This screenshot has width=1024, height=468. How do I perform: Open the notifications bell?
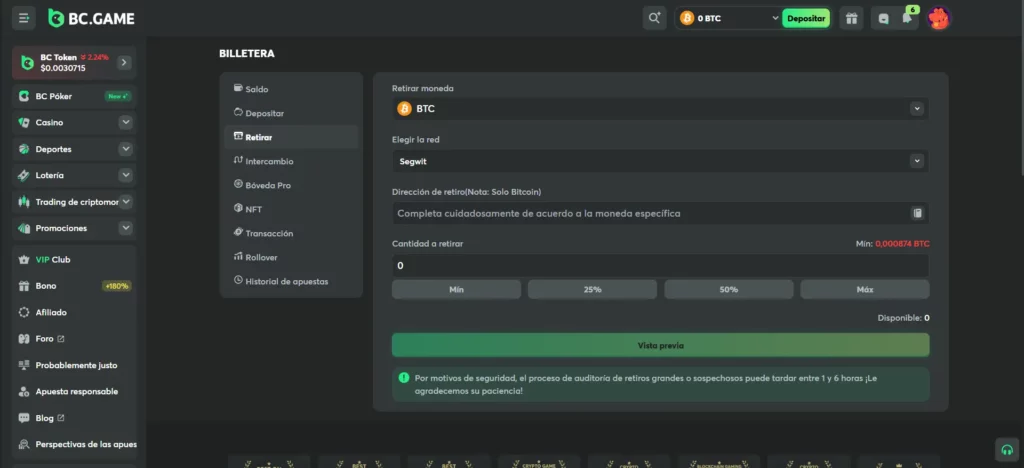(907, 18)
